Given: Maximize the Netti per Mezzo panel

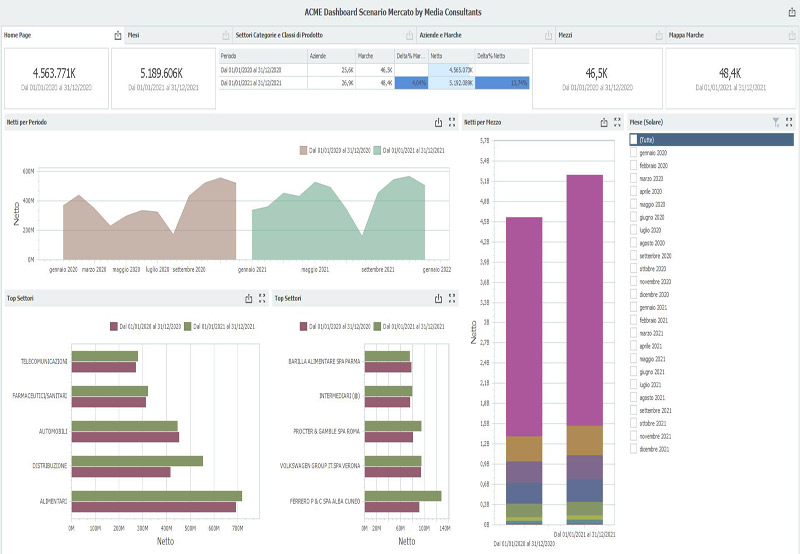Looking at the screenshot, I should point(619,123).
